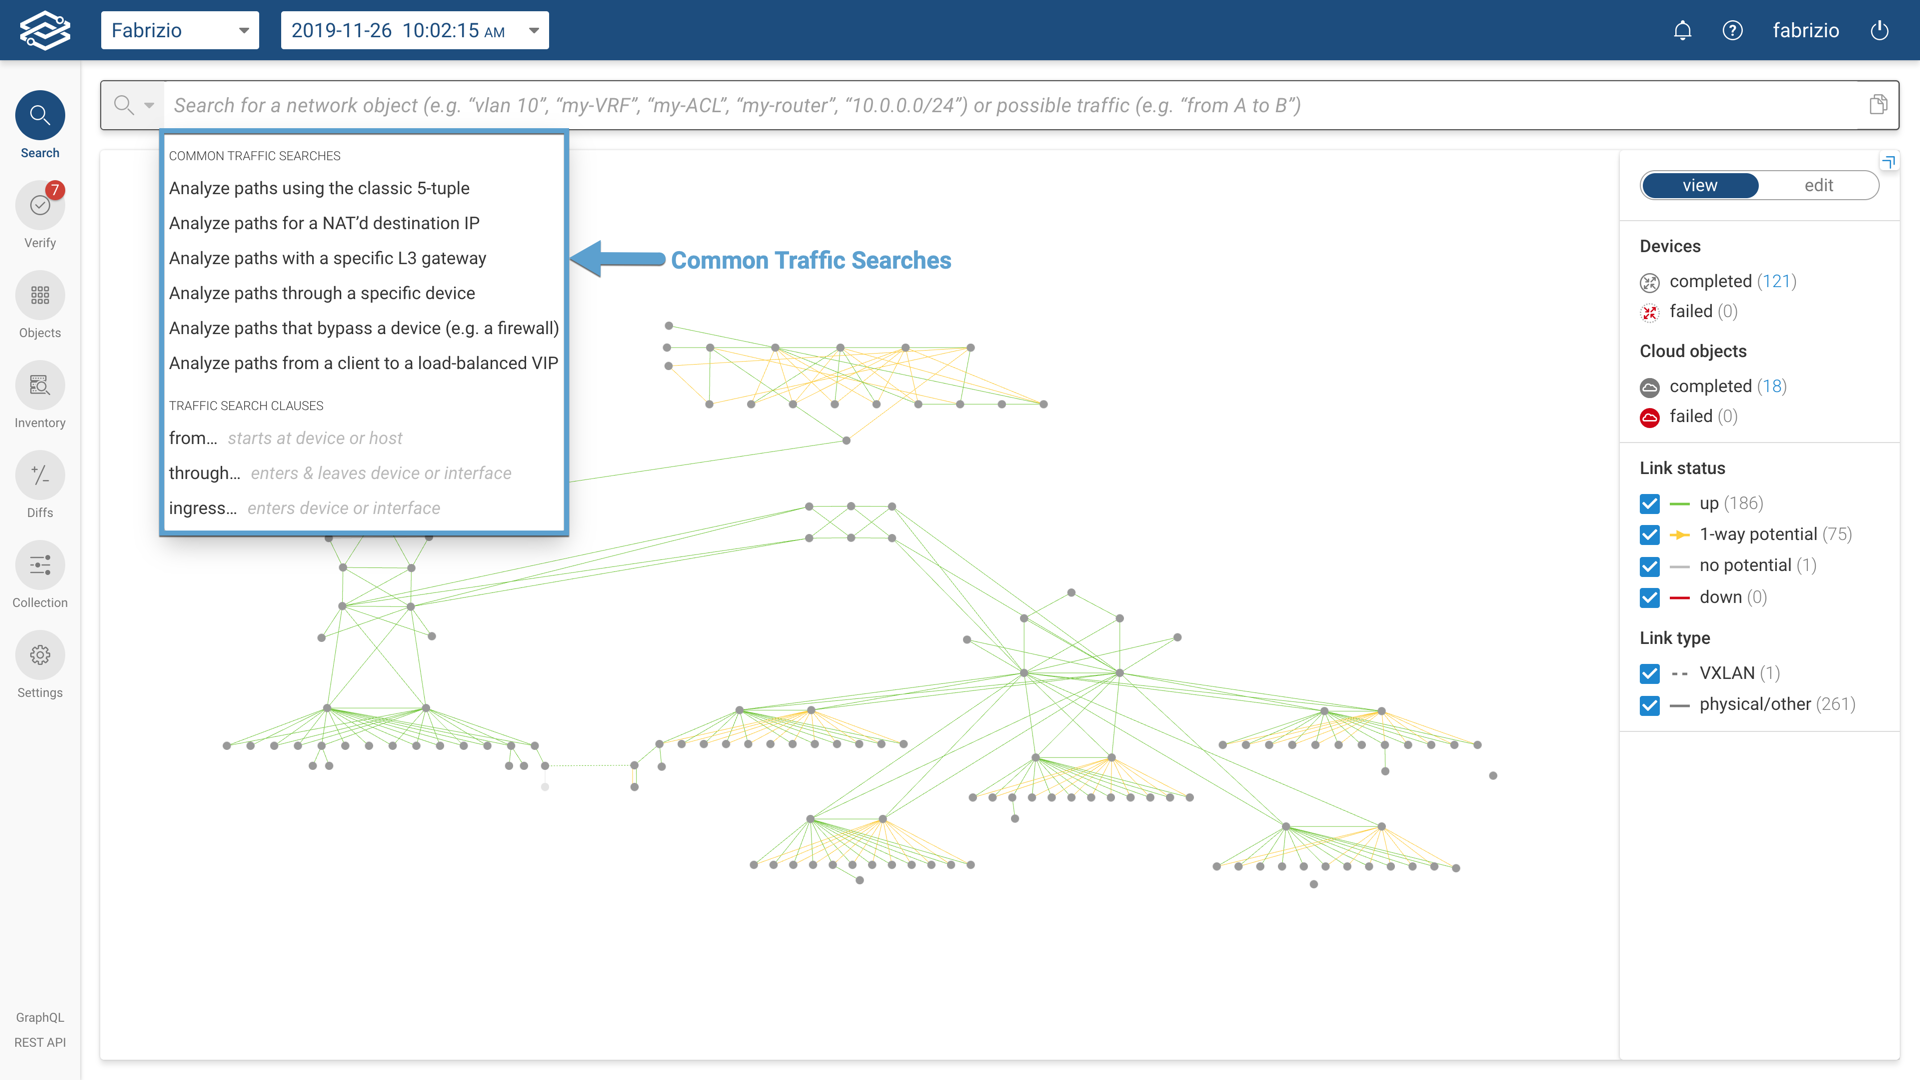The width and height of the screenshot is (1920, 1080).
Task: Open the Settings gear sidebar icon
Action: [x=40, y=656]
